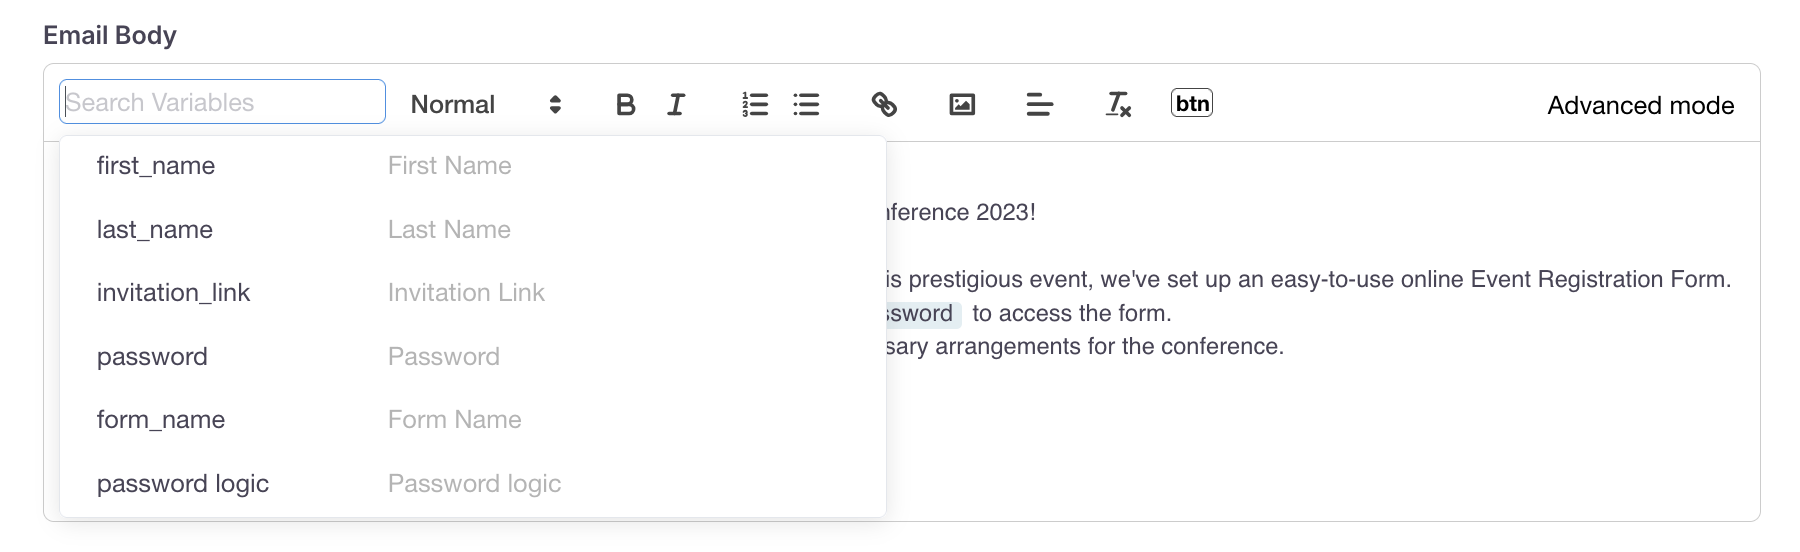Toggle bold formatting
Viewport: 1800px width, 552px height.
coord(625,104)
